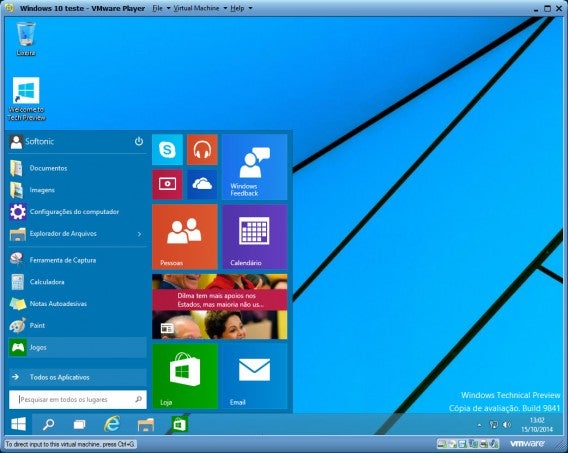This screenshot has height=453, width=568.
Task: Click the volume speaker tray icon
Action: pos(507,425)
